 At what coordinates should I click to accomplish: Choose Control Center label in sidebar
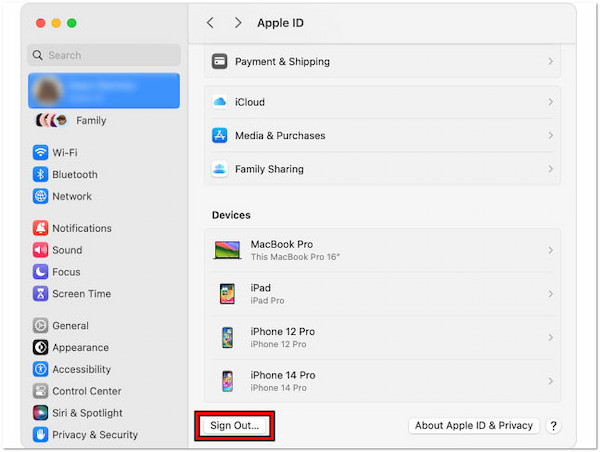coord(87,391)
